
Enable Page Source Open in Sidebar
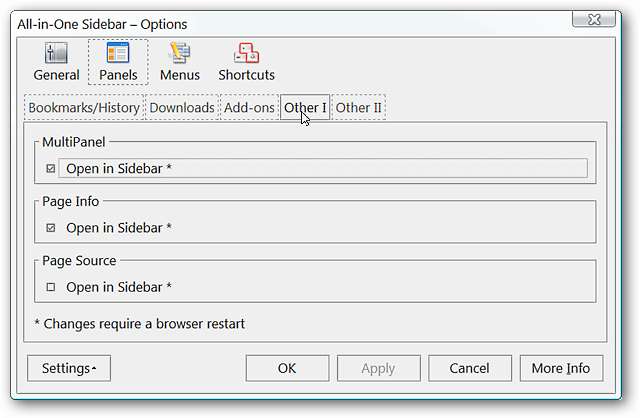pos(51,288)
